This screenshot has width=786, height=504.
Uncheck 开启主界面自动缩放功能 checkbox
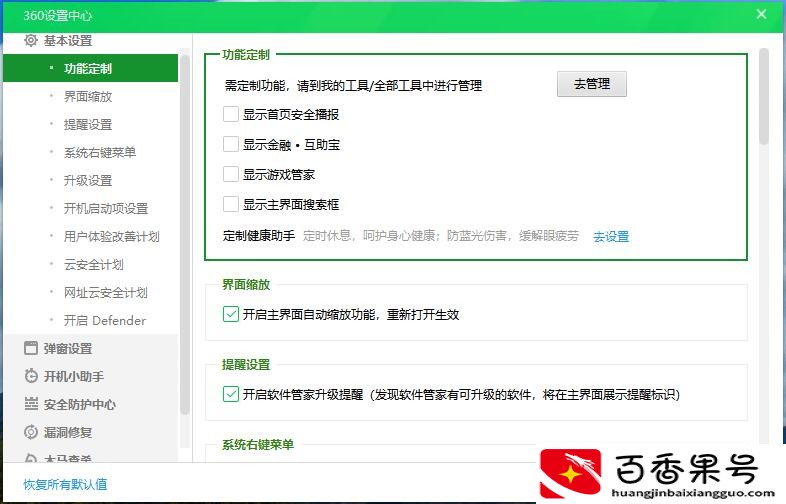pyautogui.click(x=231, y=314)
